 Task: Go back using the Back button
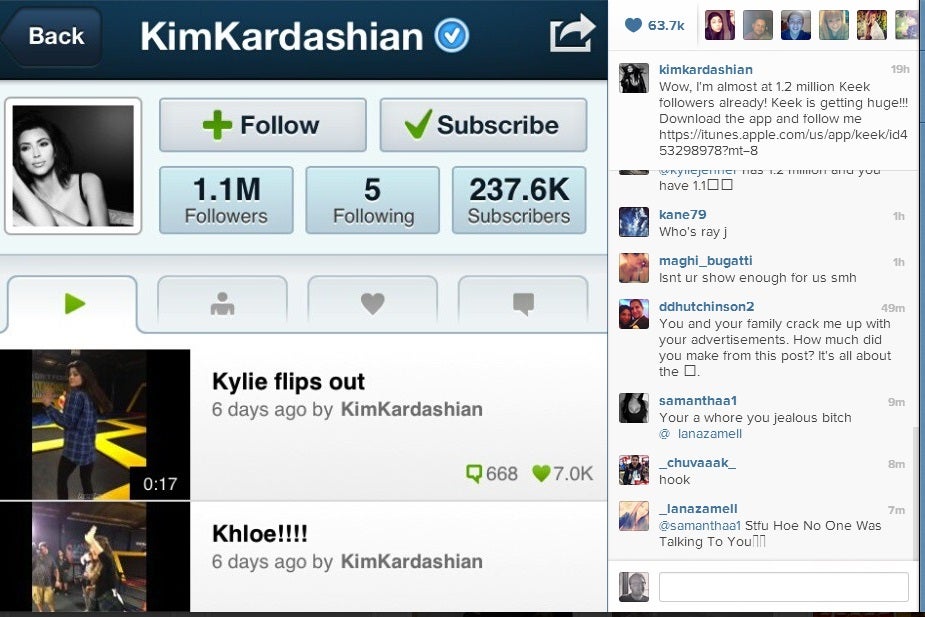pyautogui.click(x=53, y=36)
